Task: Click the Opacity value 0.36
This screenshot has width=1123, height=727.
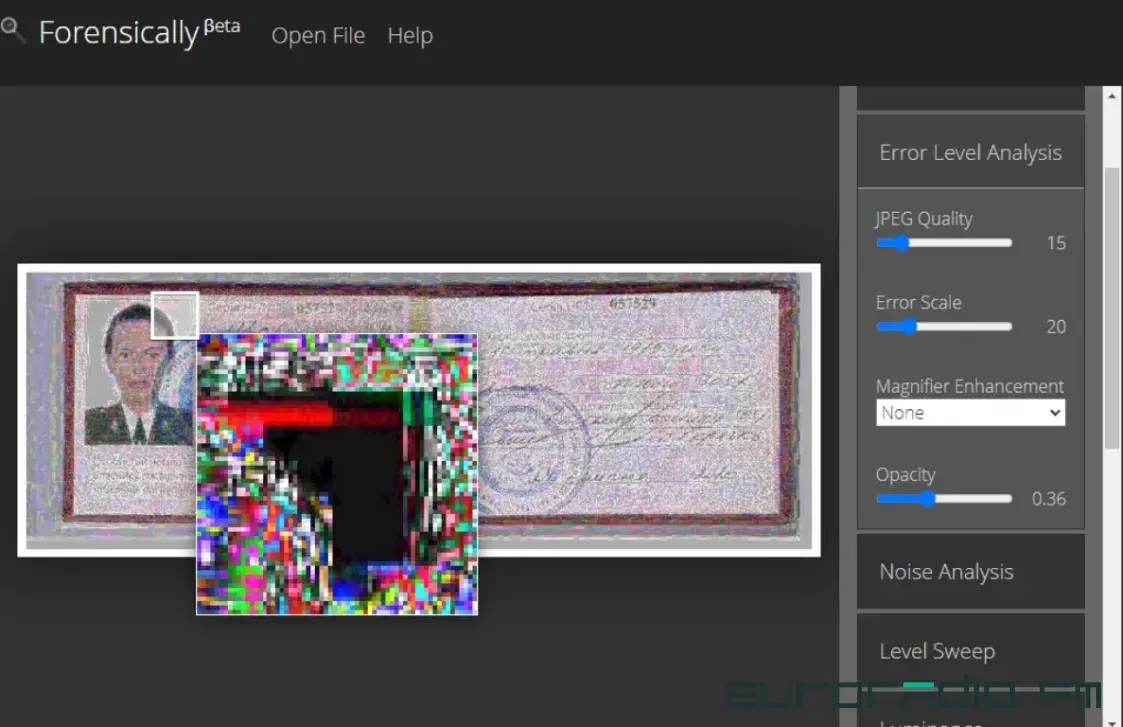Action: pos(1049,499)
